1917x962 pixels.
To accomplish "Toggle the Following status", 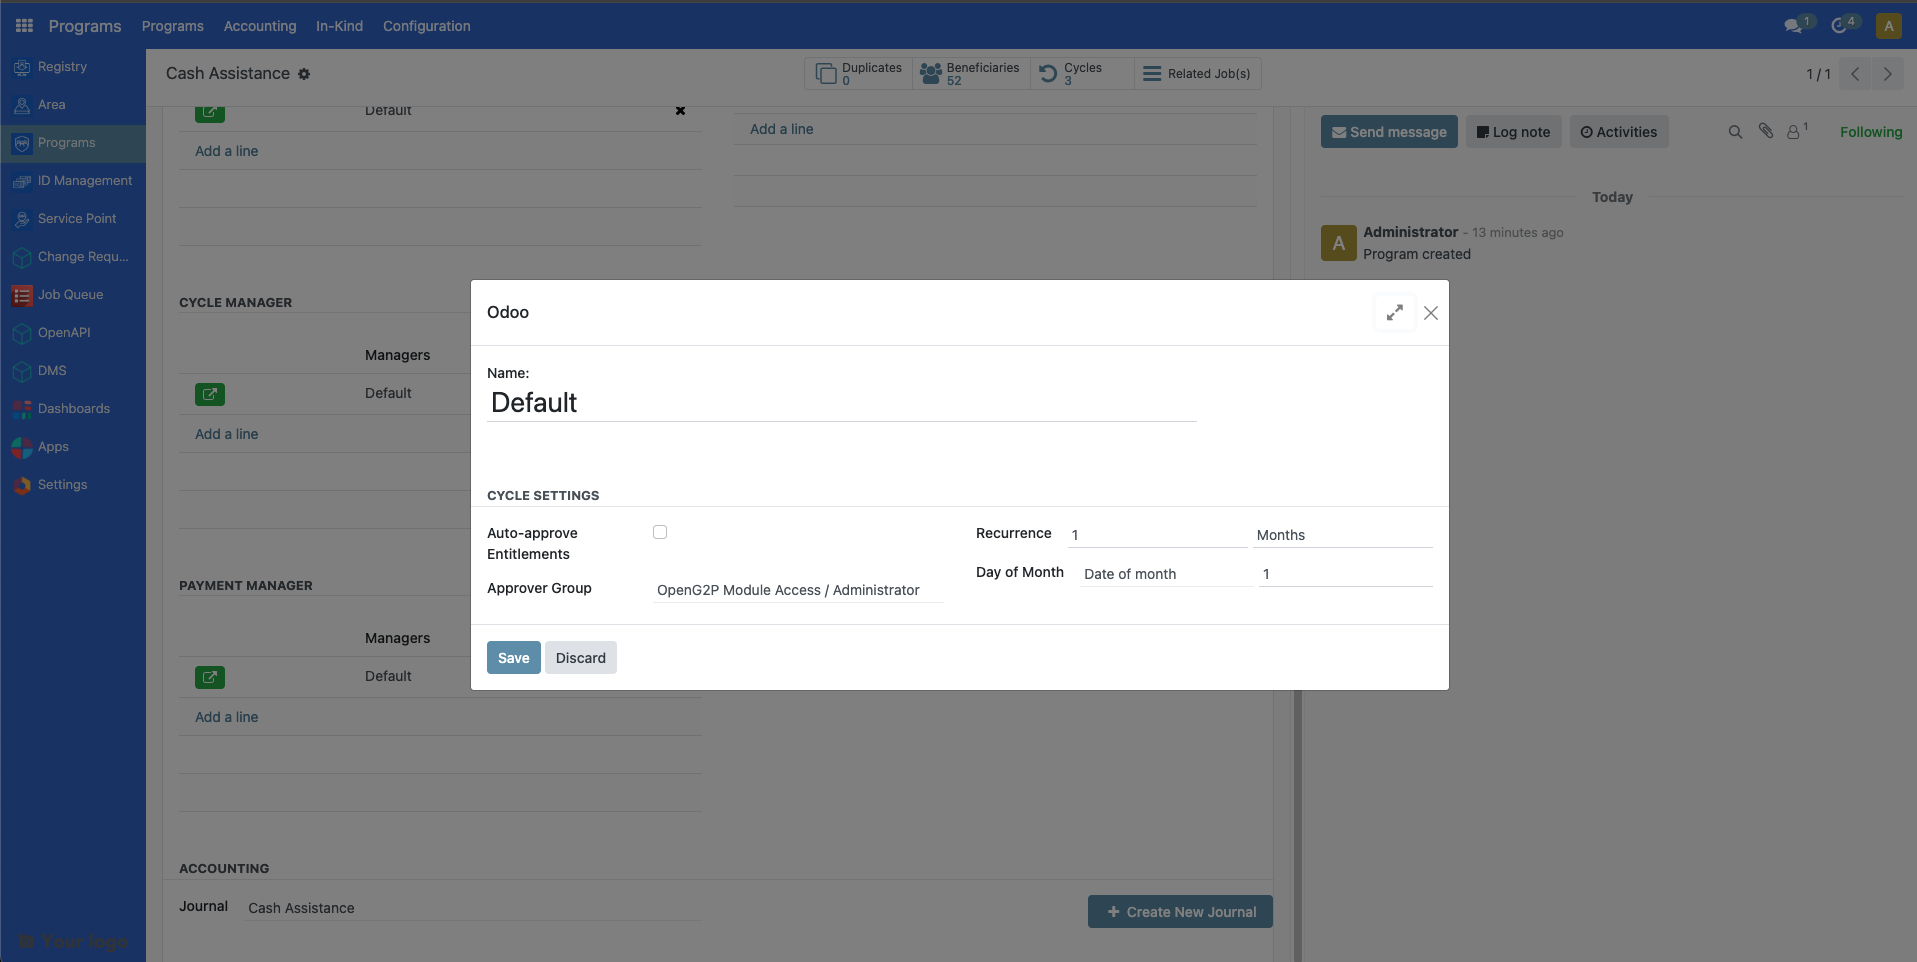I will (1870, 131).
